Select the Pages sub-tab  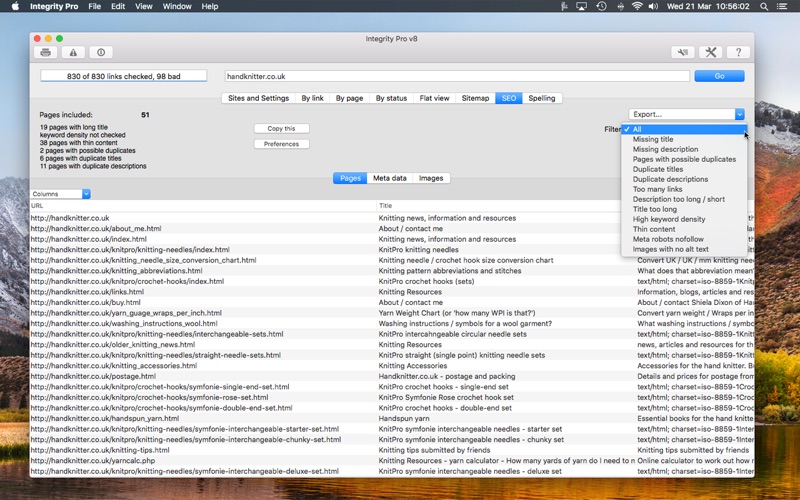(350, 178)
